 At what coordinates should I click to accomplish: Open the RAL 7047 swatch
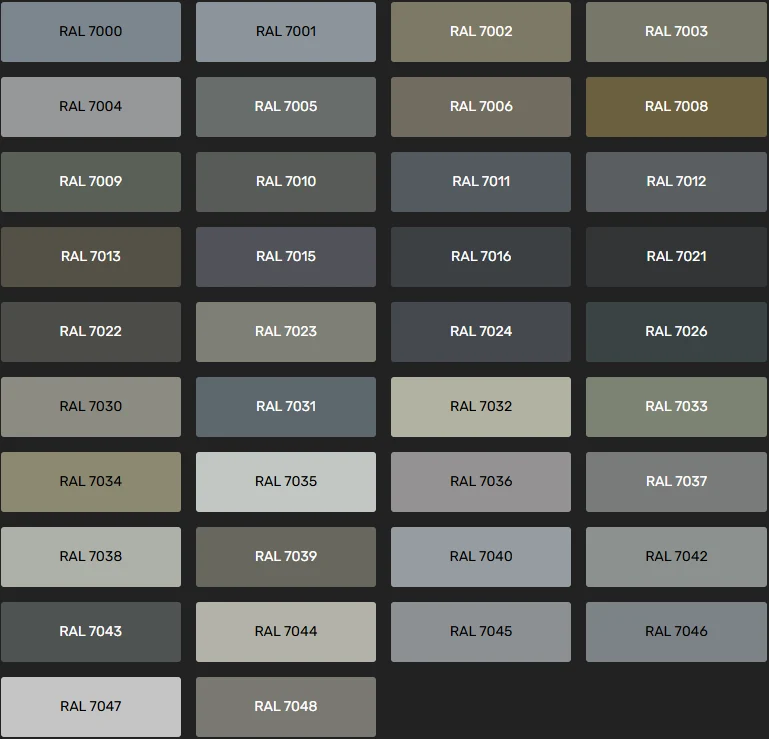(91, 707)
